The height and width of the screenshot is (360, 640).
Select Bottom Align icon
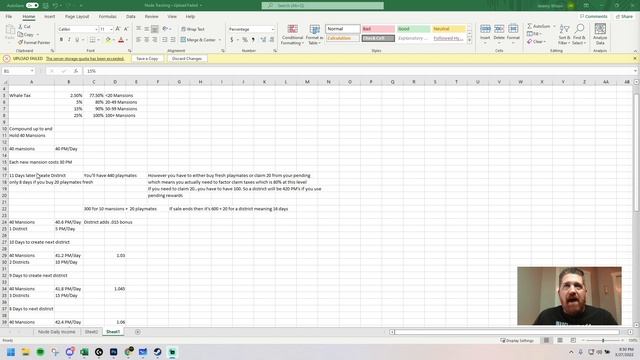155,29
